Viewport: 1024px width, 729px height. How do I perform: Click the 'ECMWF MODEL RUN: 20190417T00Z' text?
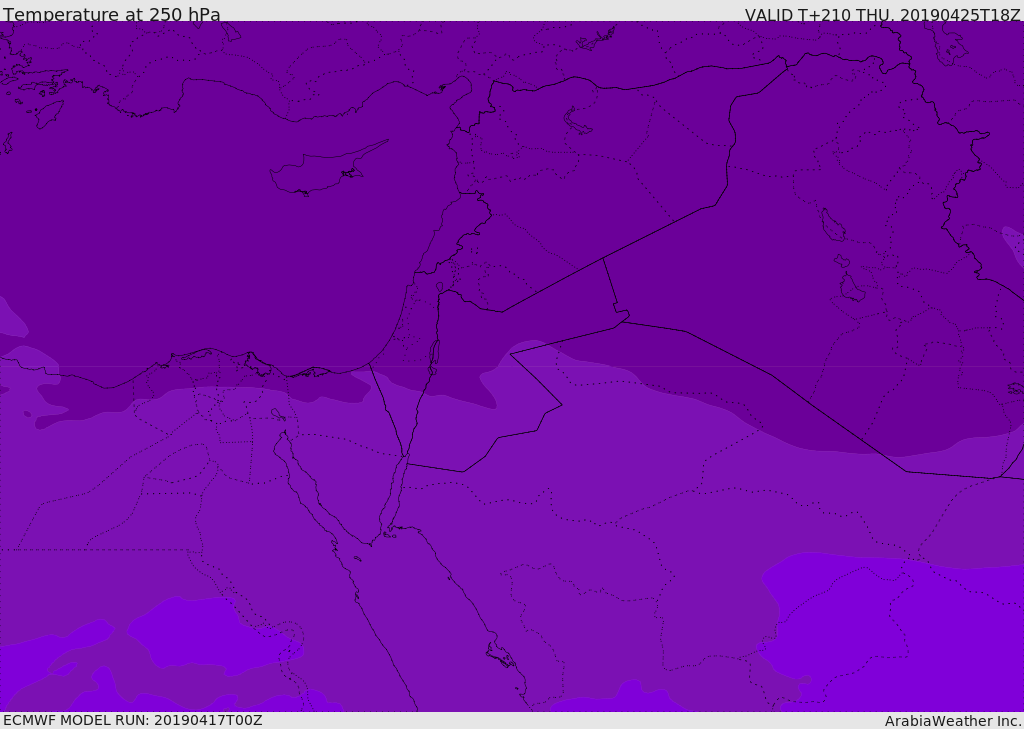click(133, 720)
